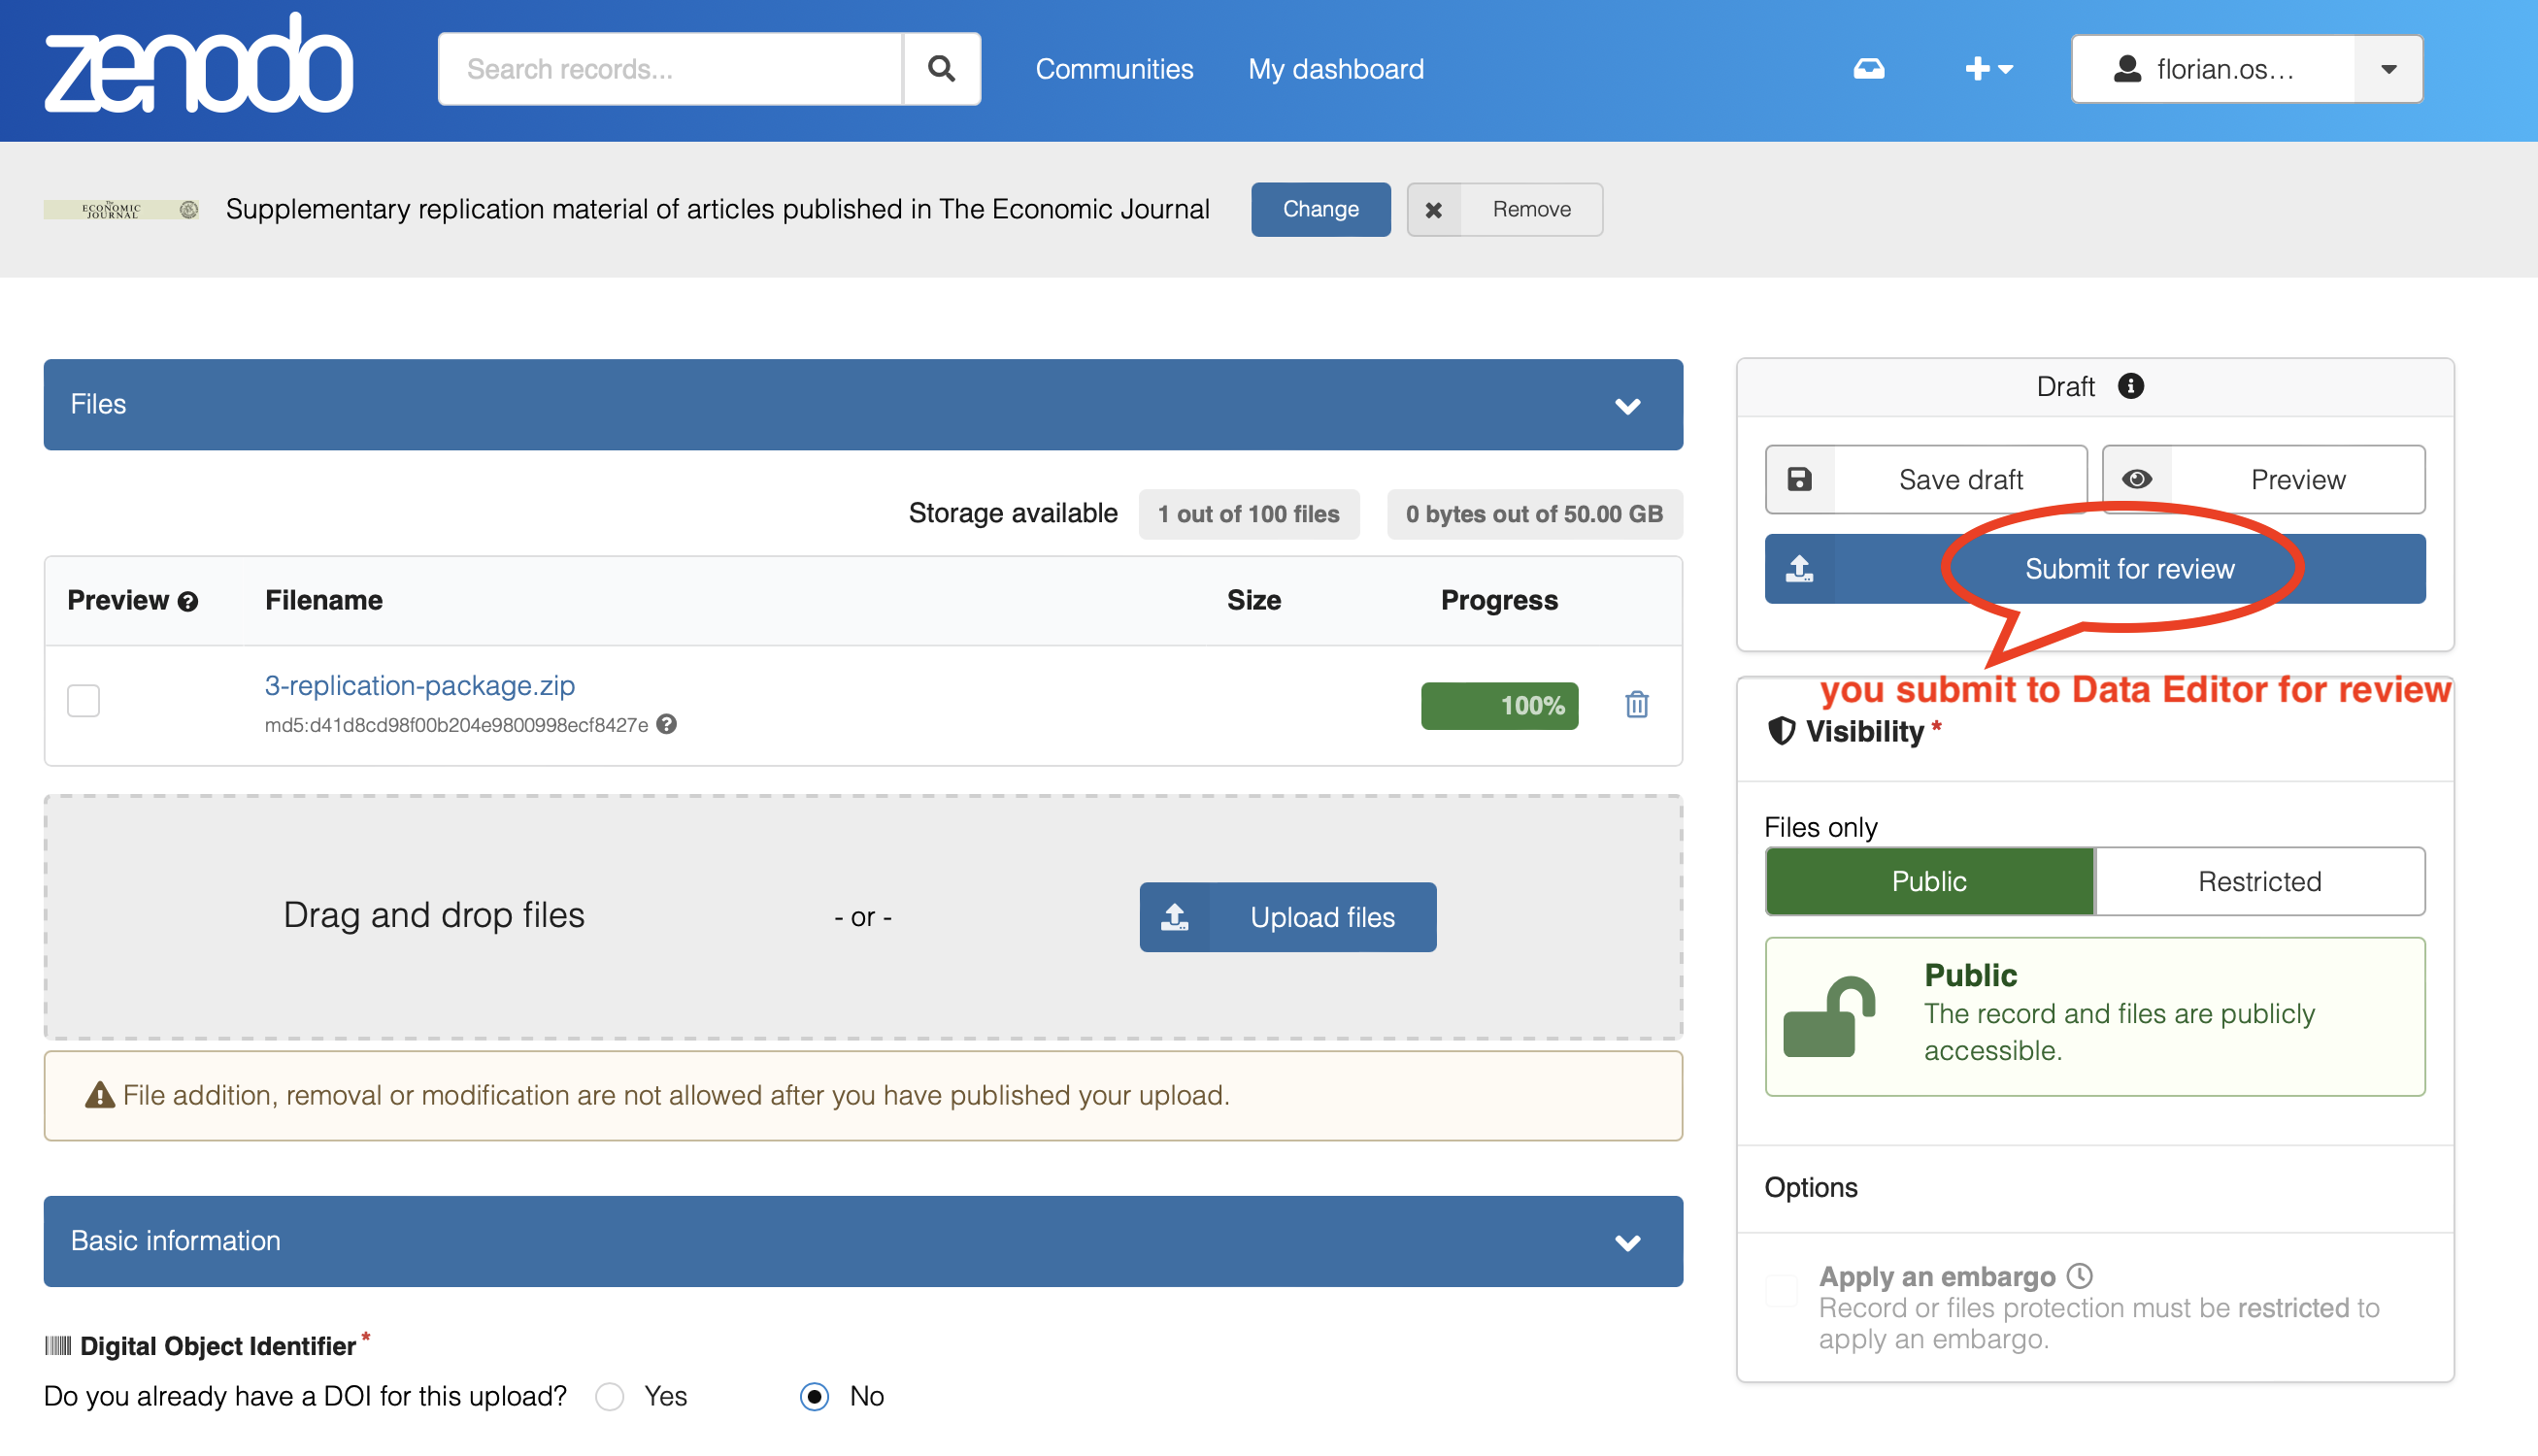Collapse the Files section
The image size is (2538, 1456).
pyautogui.click(x=1627, y=405)
